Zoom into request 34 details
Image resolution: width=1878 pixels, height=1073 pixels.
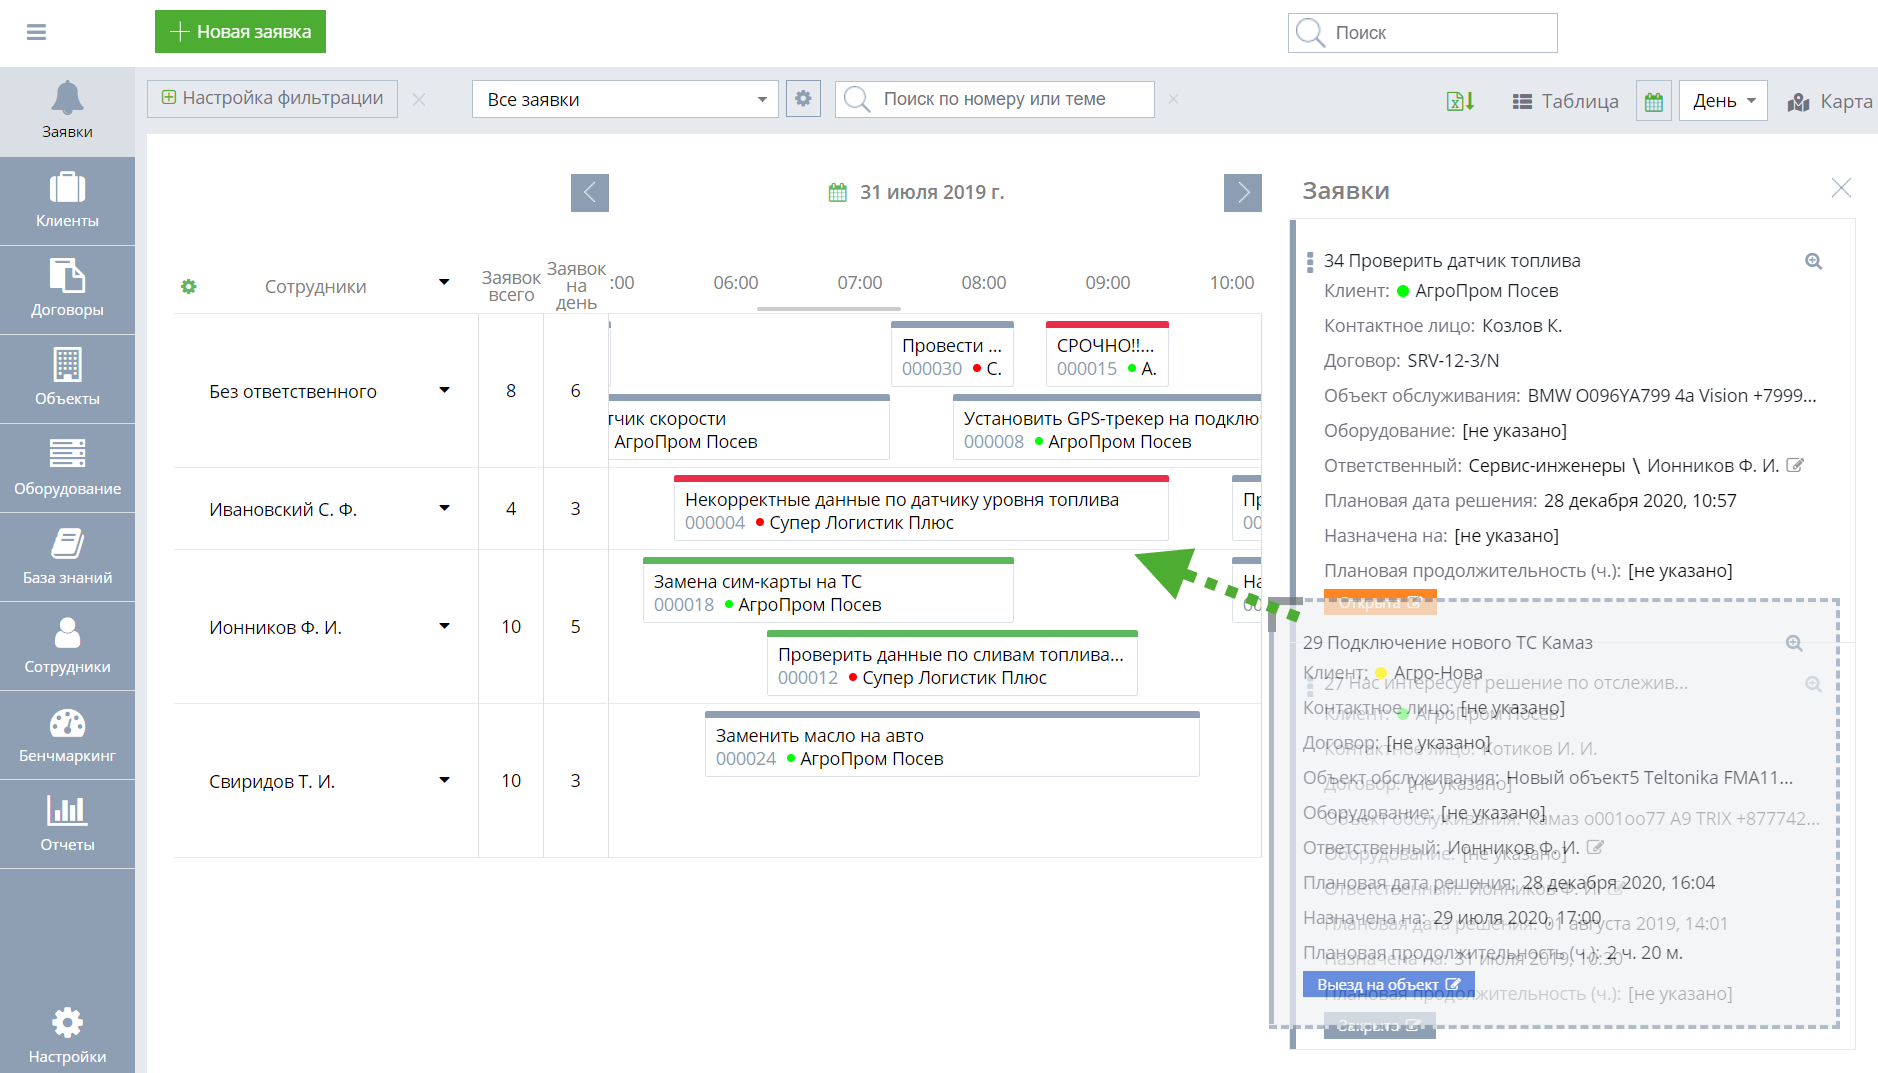pyautogui.click(x=1813, y=261)
